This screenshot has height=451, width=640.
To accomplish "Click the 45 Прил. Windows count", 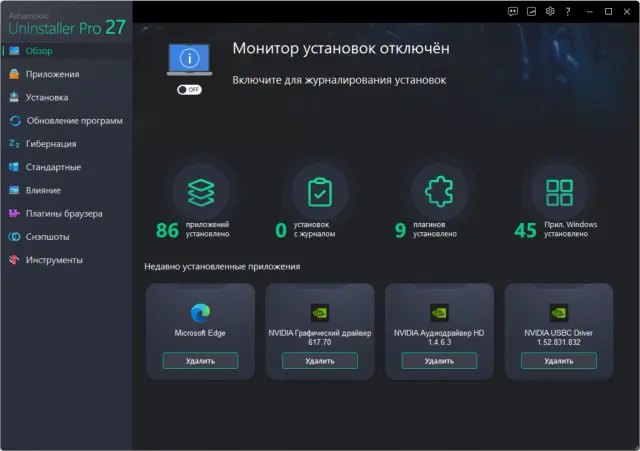I will (556, 229).
